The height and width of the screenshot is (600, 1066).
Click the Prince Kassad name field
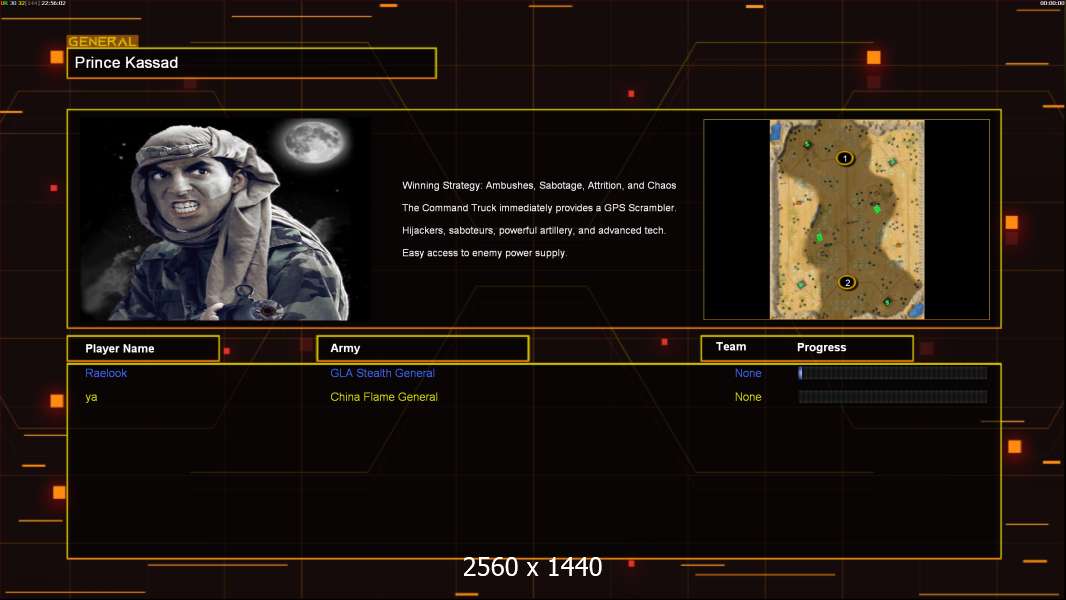pos(251,63)
